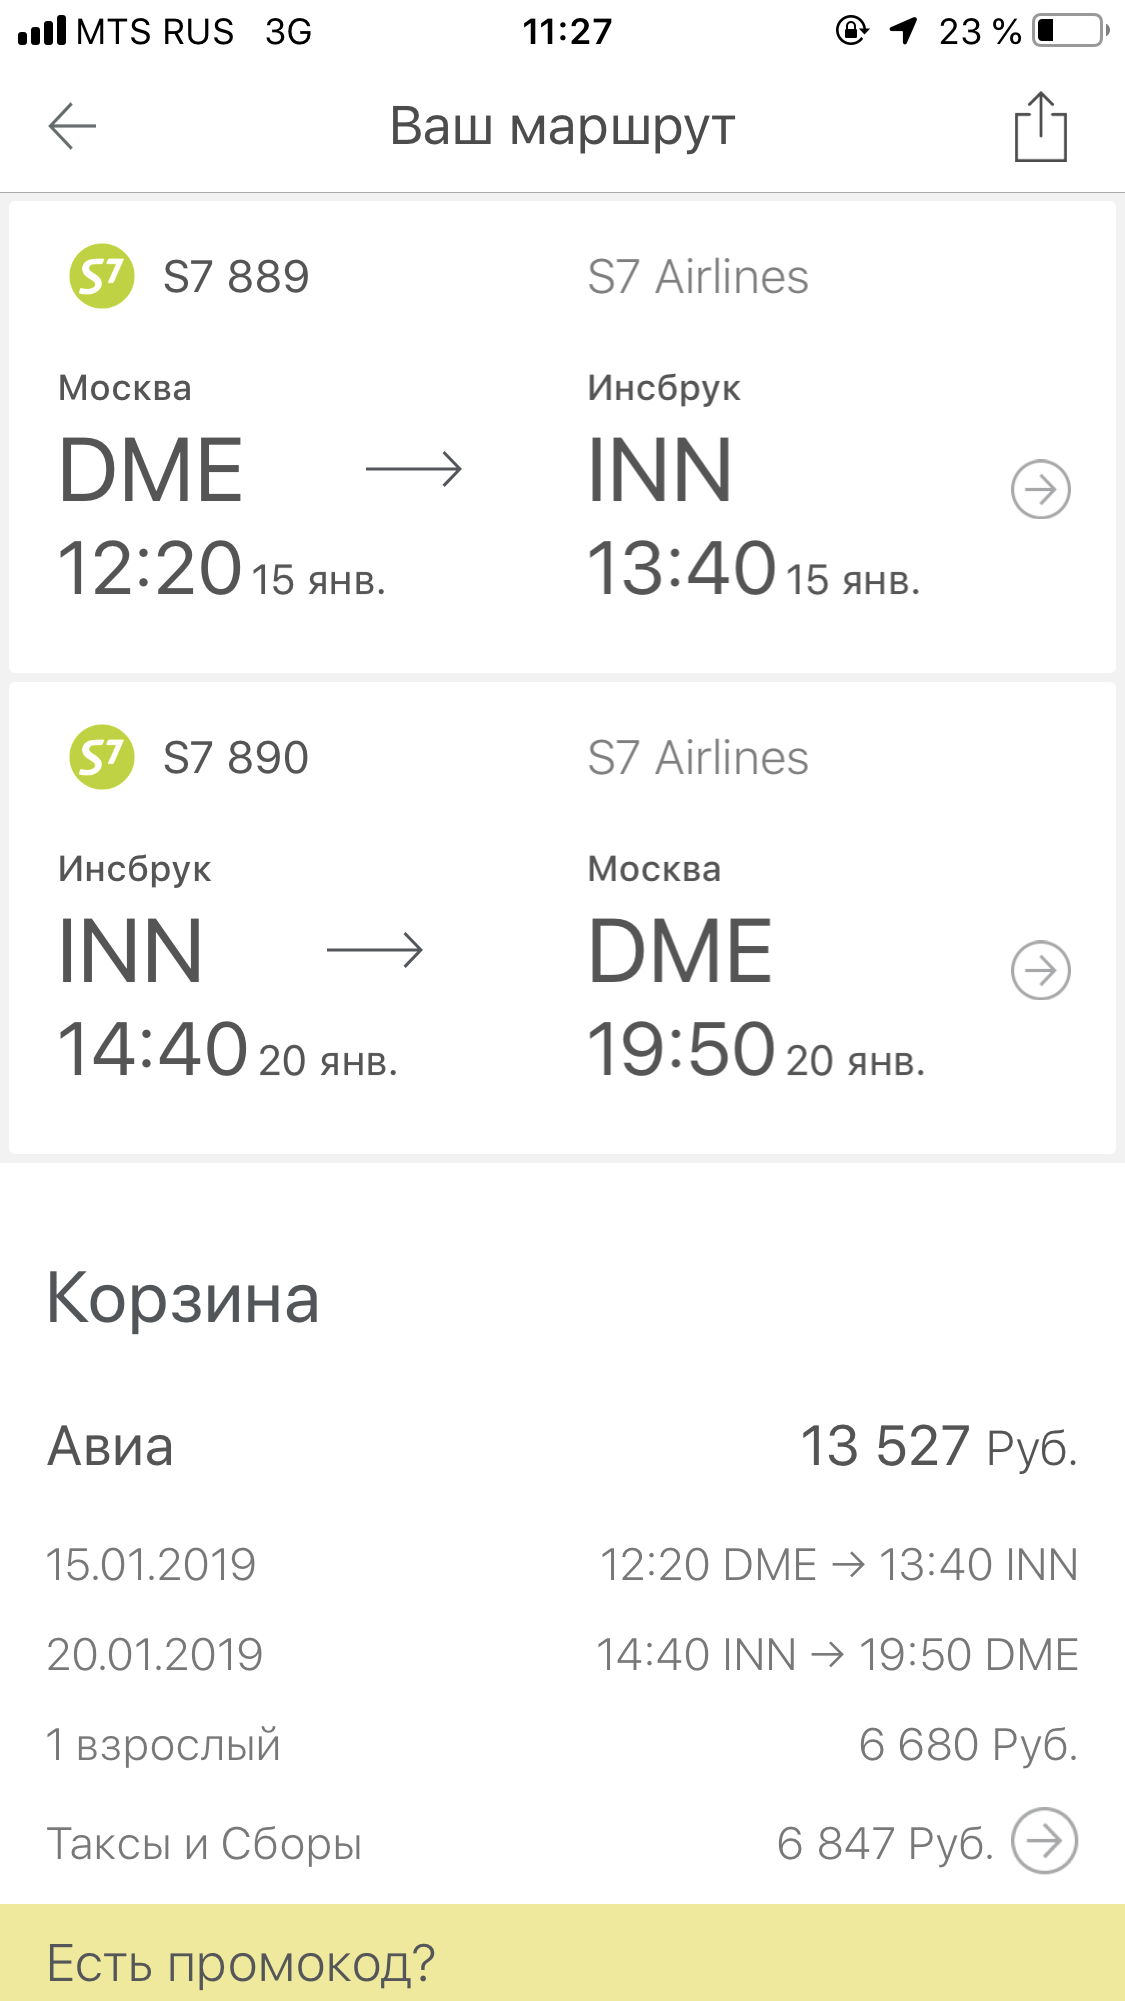Tap the DME departure code on flight 889

pos(151,470)
